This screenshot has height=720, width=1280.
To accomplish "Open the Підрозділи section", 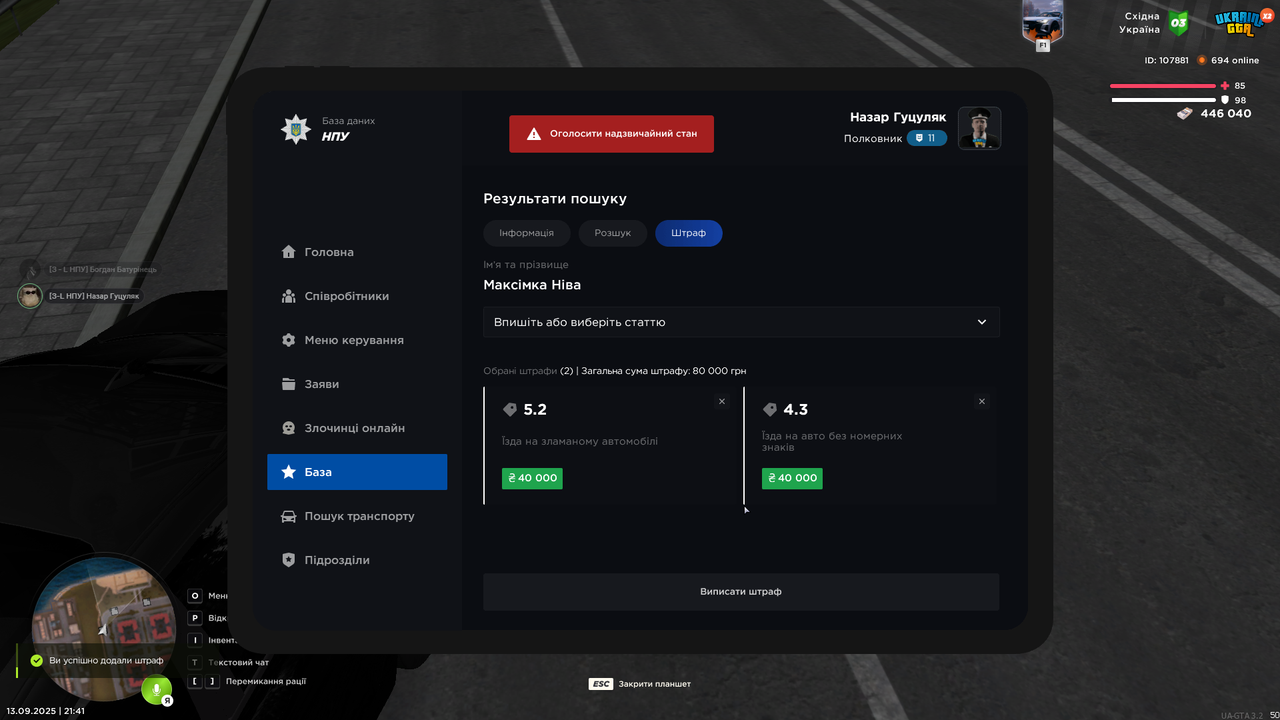I will [x=357, y=560].
